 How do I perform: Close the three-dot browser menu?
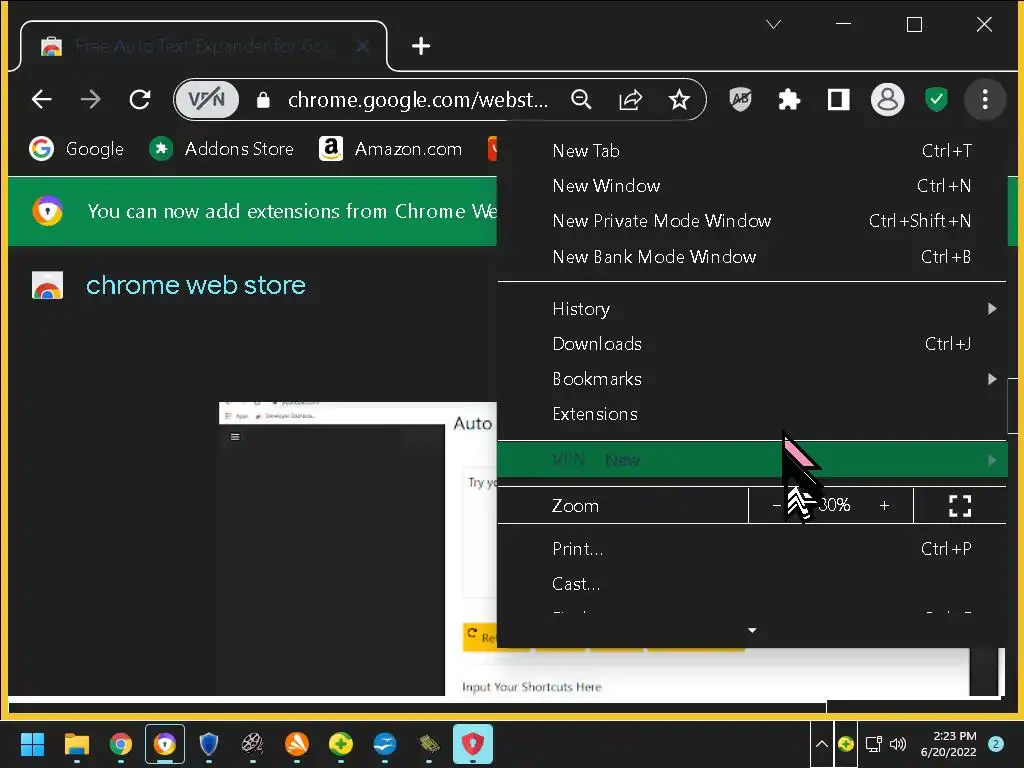pyautogui.click(x=985, y=99)
